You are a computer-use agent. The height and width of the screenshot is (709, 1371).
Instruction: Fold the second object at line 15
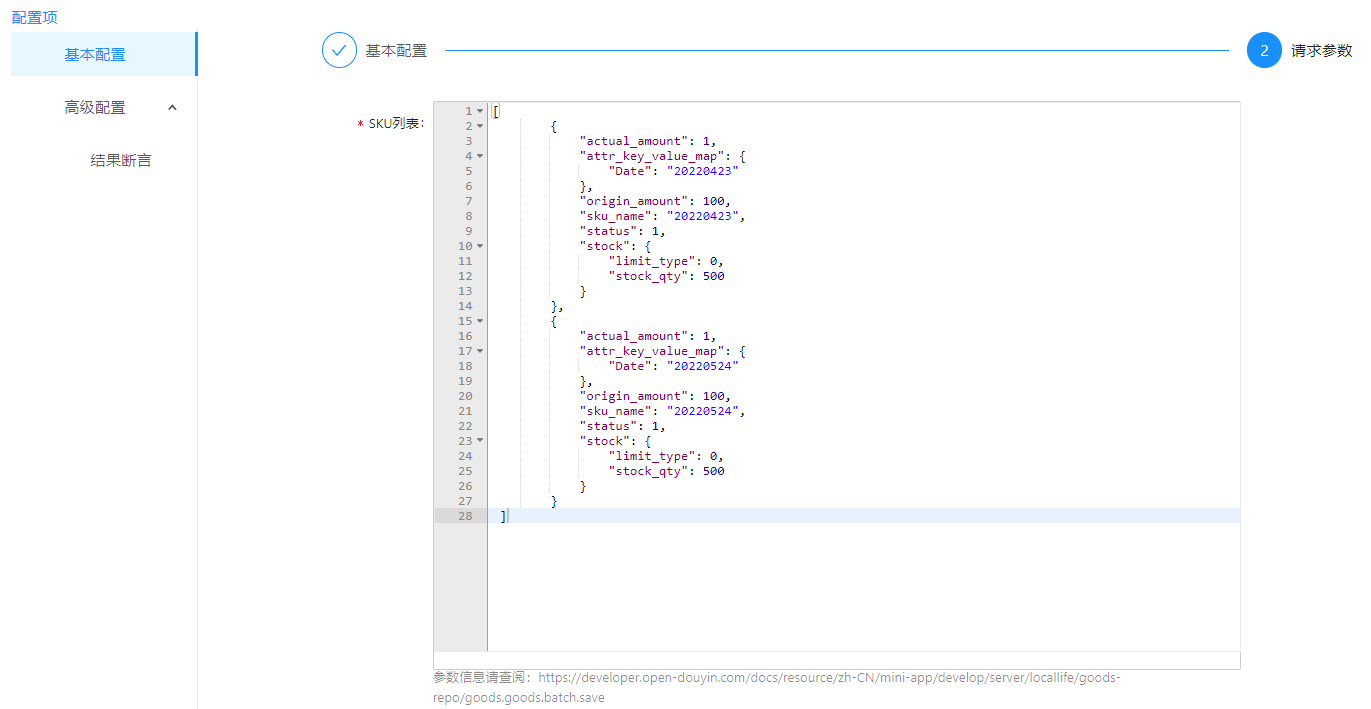480,321
